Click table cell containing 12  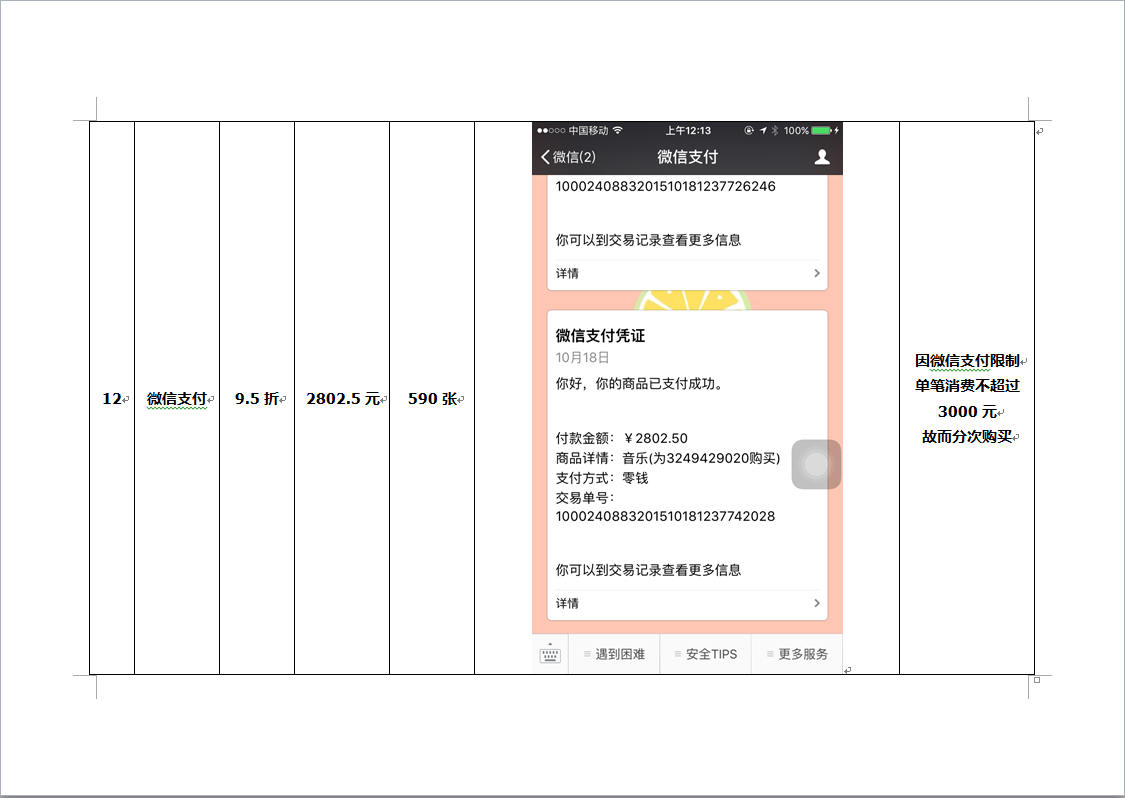pyautogui.click(x=112, y=398)
